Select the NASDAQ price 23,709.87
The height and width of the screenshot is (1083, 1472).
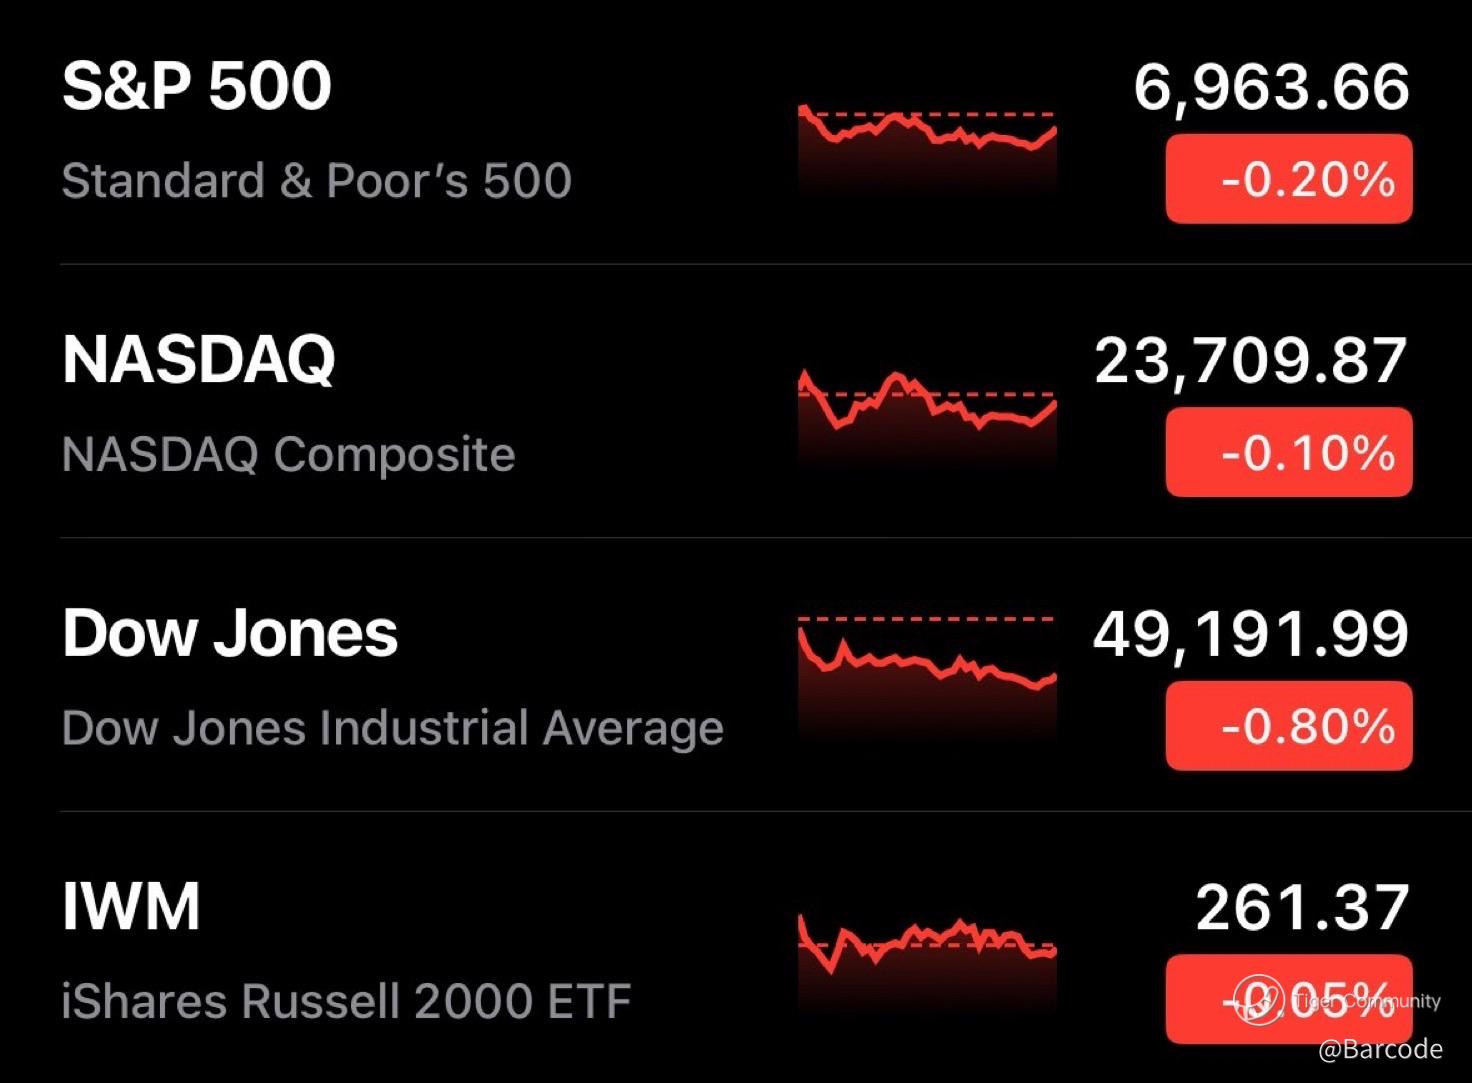click(1251, 360)
